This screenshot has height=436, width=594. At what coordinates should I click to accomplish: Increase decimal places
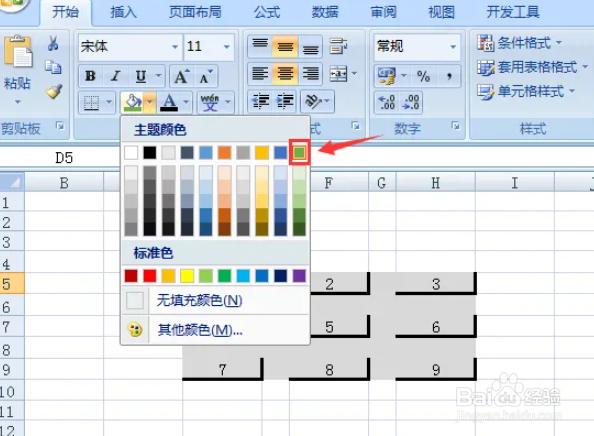pyautogui.click(x=387, y=102)
